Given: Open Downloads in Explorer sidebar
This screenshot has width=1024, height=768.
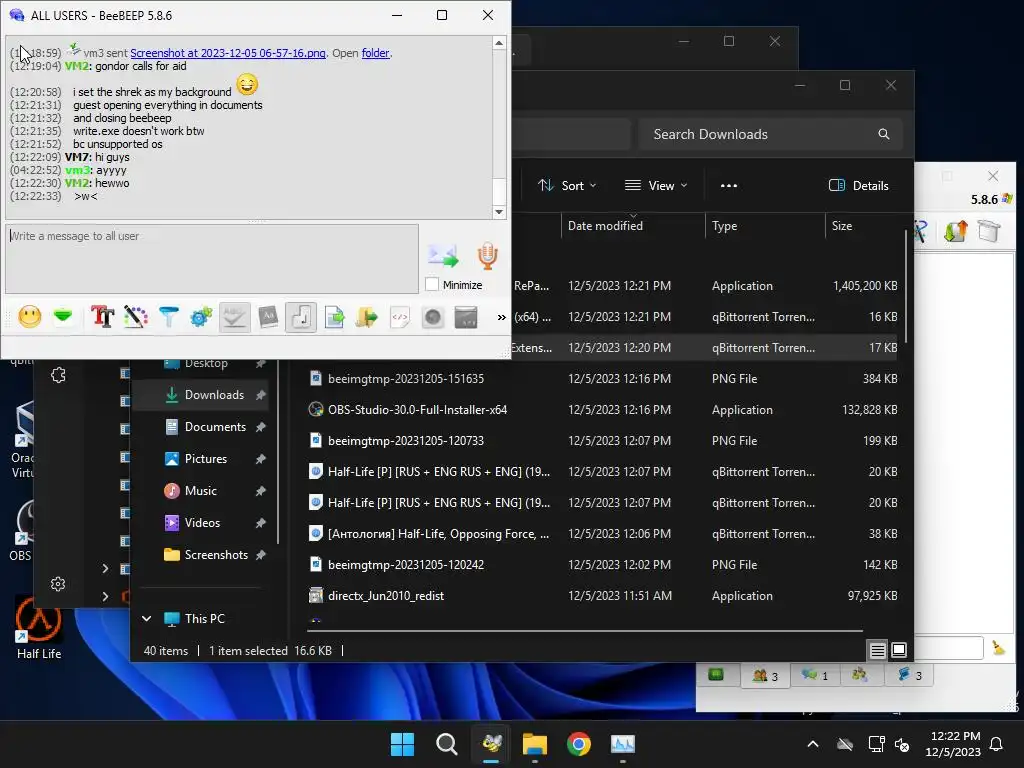Looking at the screenshot, I should (202, 394).
